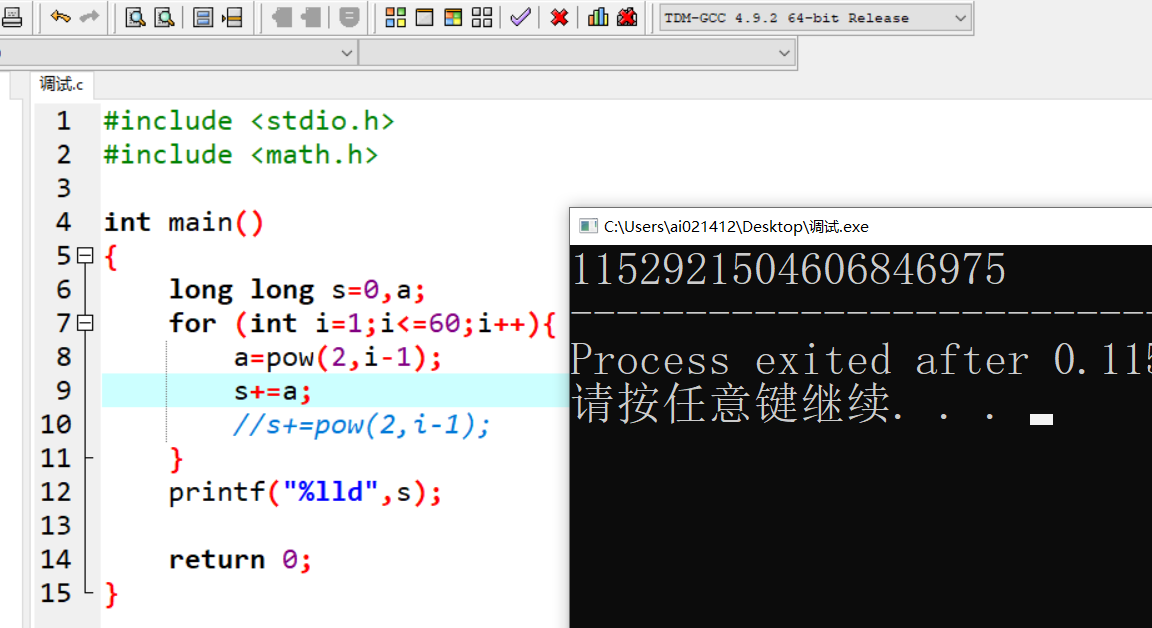
Task: Compile using the four-colored-squares icon
Action: pyautogui.click(x=395, y=17)
